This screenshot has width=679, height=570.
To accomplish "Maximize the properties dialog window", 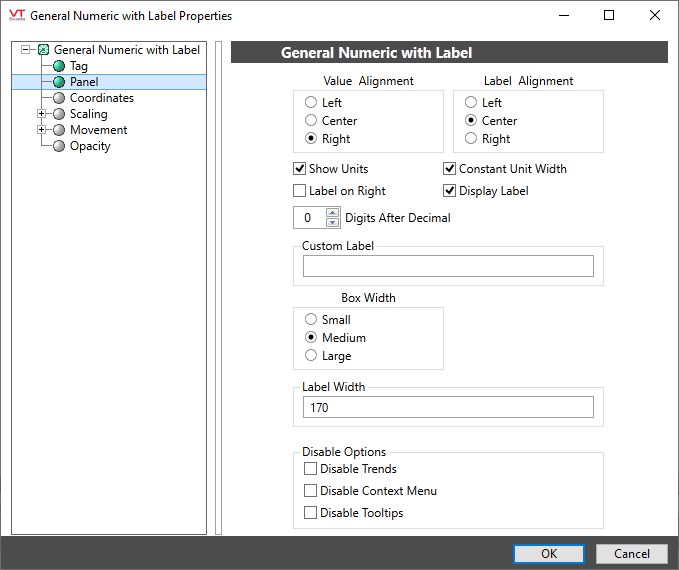I will [x=609, y=16].
